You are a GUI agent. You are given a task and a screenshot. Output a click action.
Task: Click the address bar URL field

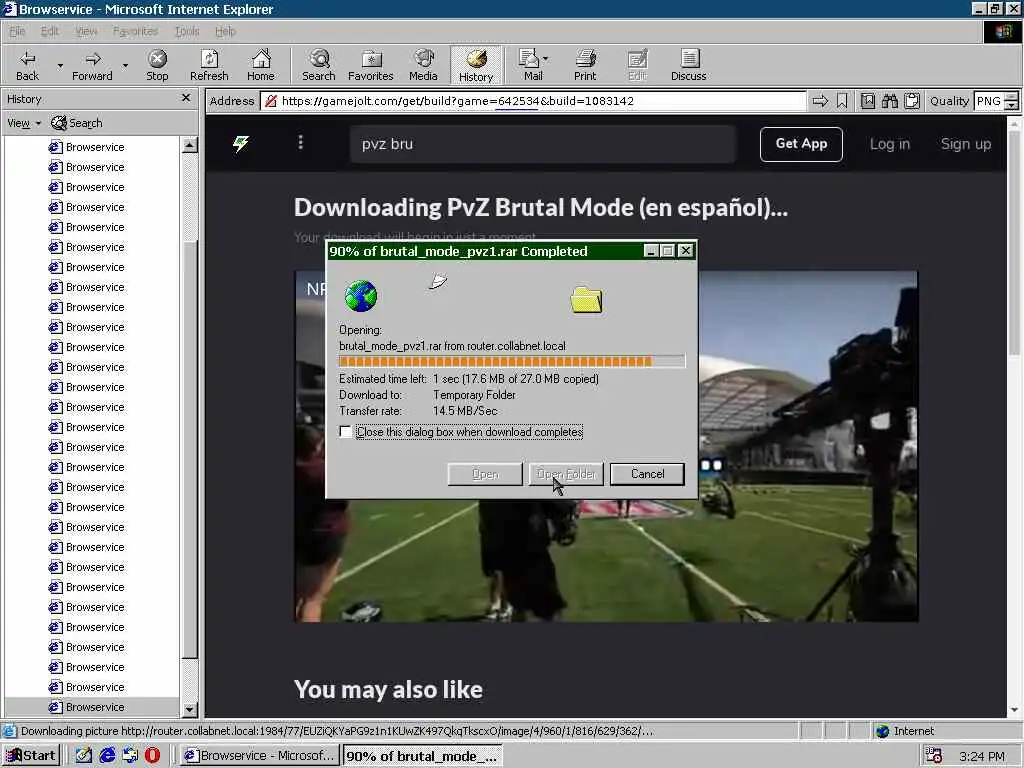(x=534, y=101)
